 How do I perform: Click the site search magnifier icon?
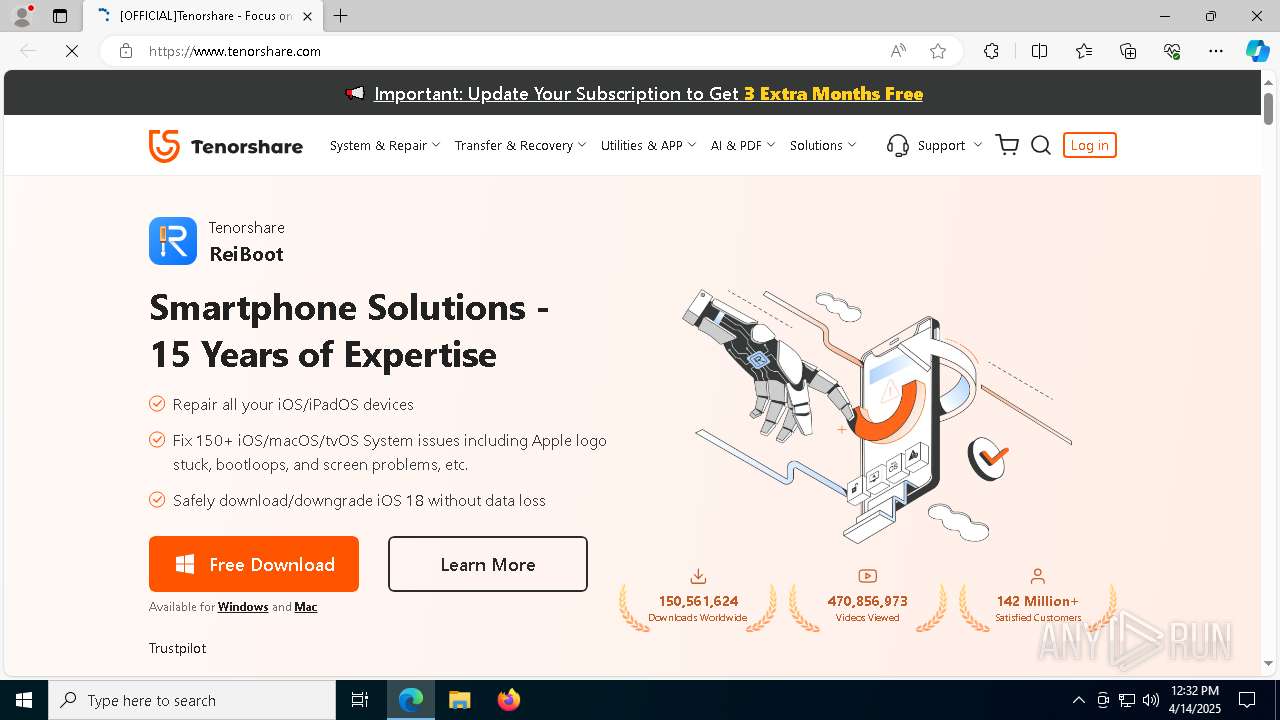[1040, 145]
